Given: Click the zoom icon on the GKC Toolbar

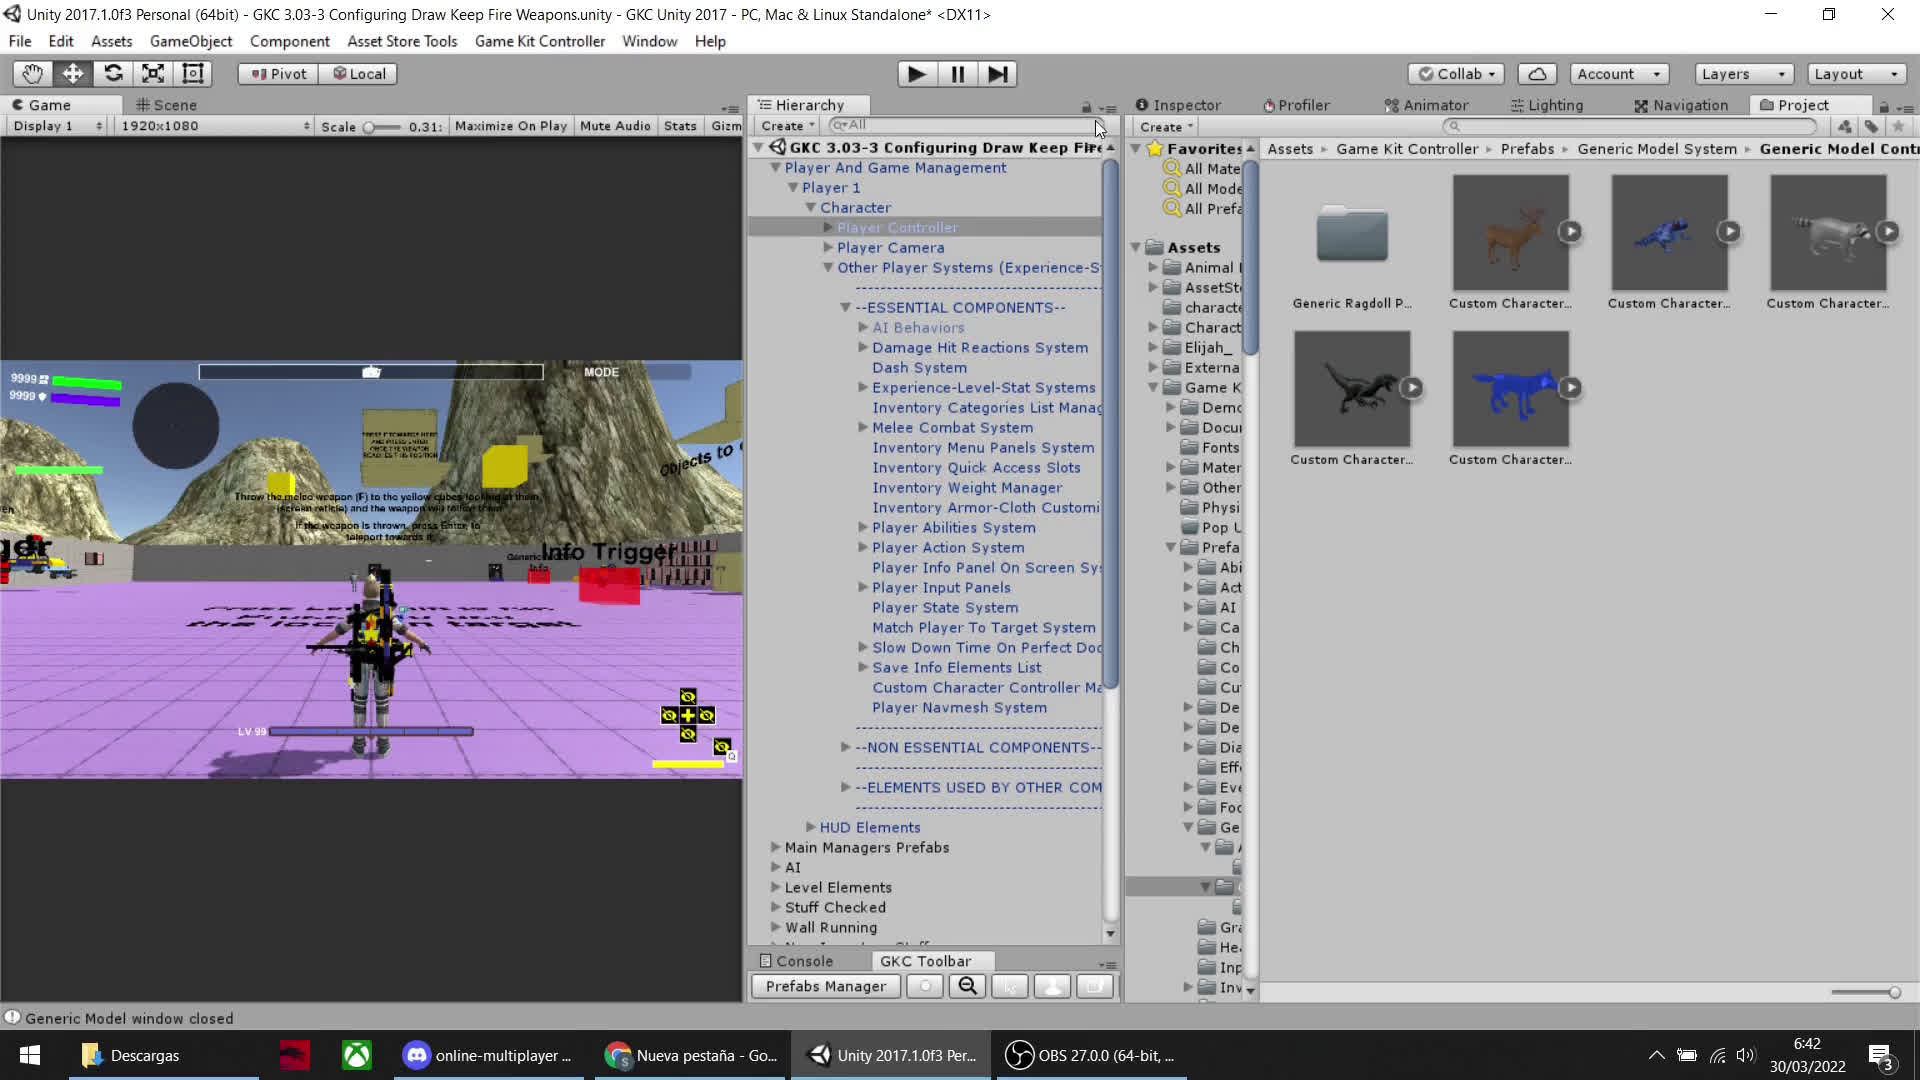Looking at the screenshot, I should 966,986.
